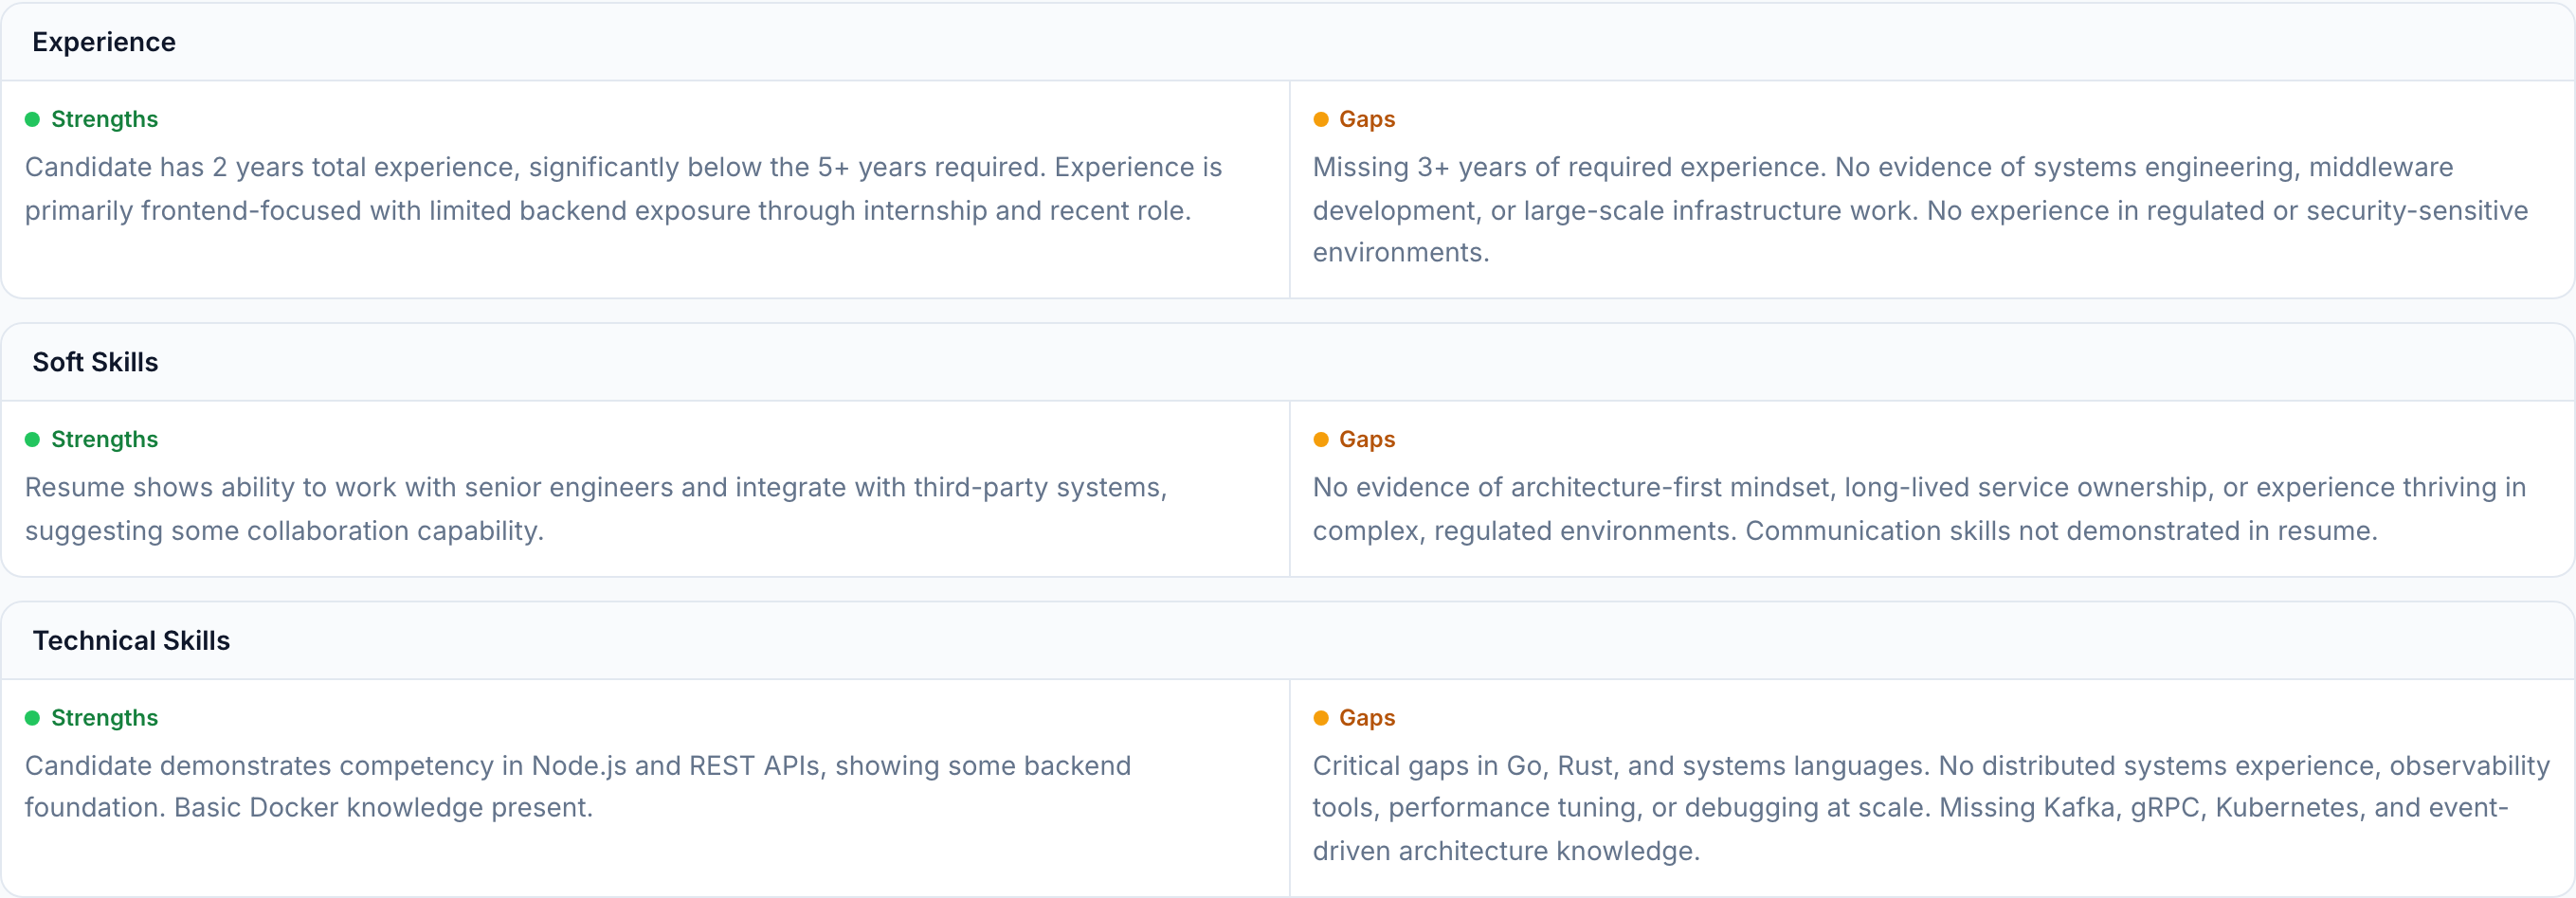Click the orange Gaps dot under Experience
2576x898 pixels.
pos(1320,119)
